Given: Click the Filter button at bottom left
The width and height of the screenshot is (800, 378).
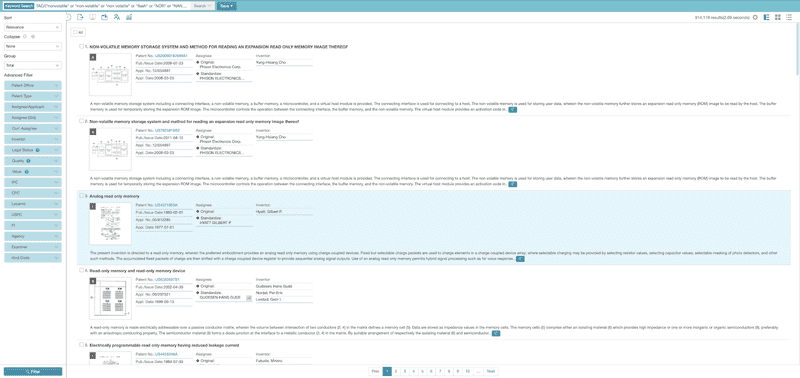Looking at the screenshot, I should point(33,372).
